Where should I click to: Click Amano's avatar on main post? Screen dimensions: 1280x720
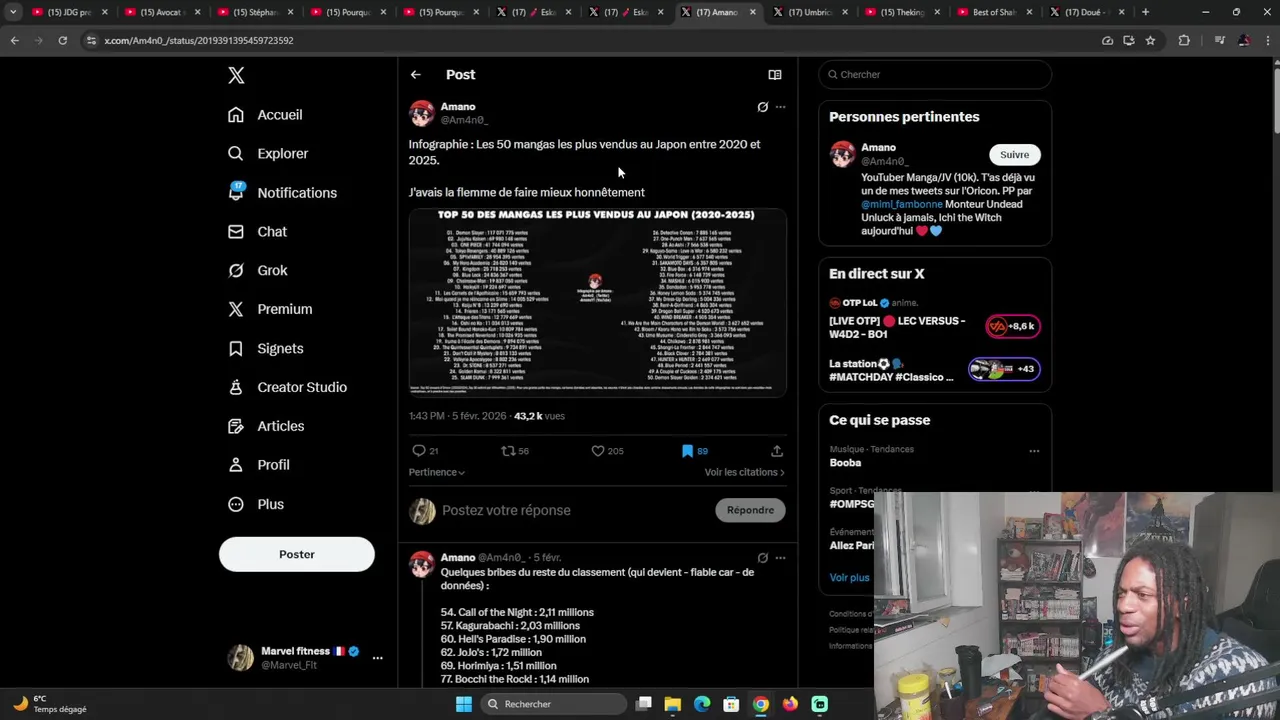422,113
